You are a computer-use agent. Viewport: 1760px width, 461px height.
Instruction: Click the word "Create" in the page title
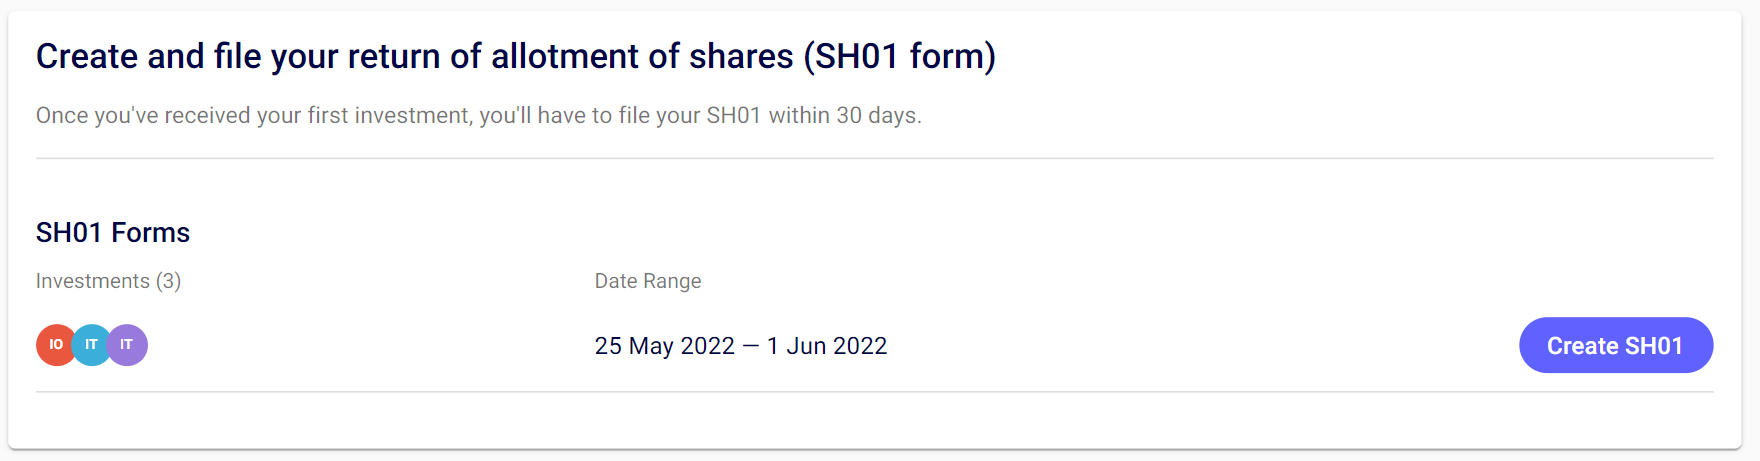[x=87, y=56]
